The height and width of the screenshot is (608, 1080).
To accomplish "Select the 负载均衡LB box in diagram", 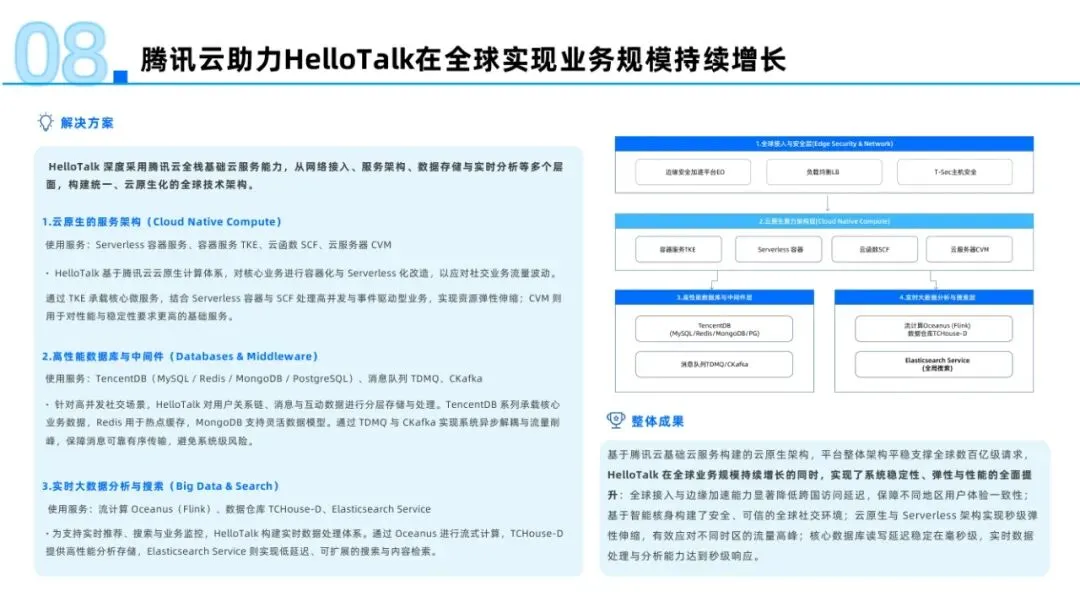I will (824, 172).
